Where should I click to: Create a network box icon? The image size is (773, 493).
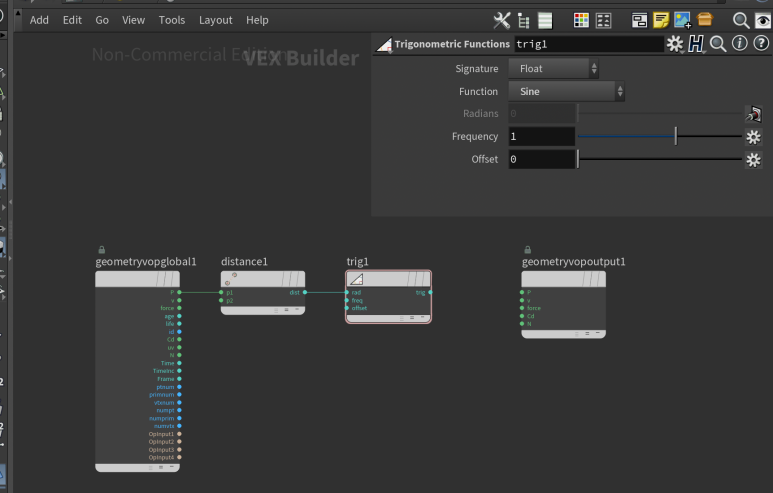coord(639,20)
